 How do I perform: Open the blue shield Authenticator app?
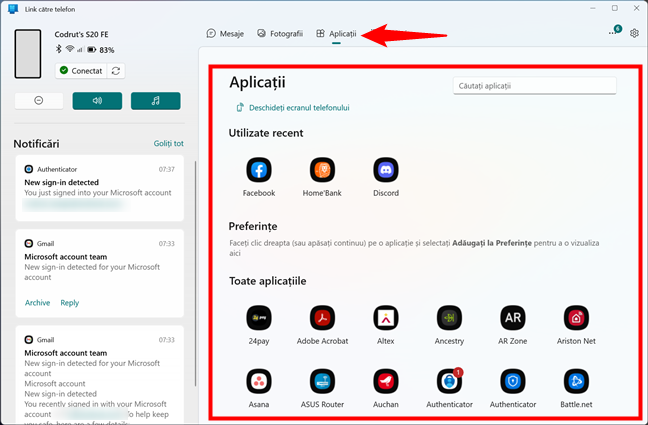tap(513, 381)
